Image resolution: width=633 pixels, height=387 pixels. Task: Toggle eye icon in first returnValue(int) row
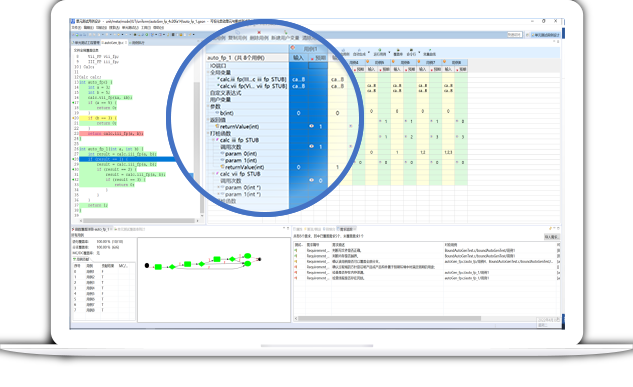point(311,126)
